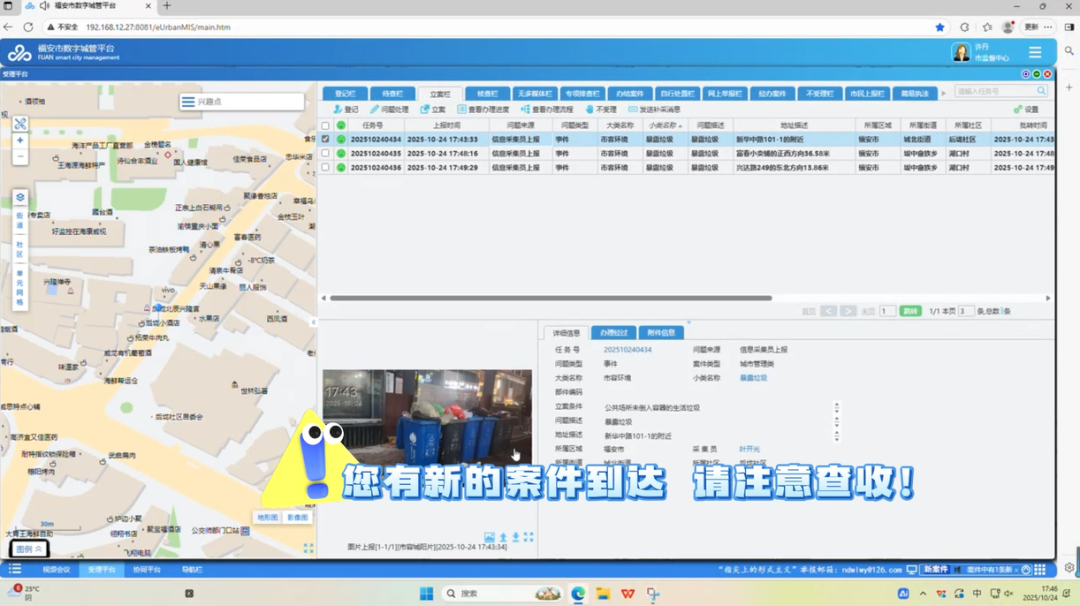1080x606 pixels.
Task: Click the 立案 toolbar action
Action: [x=433, y=109]
